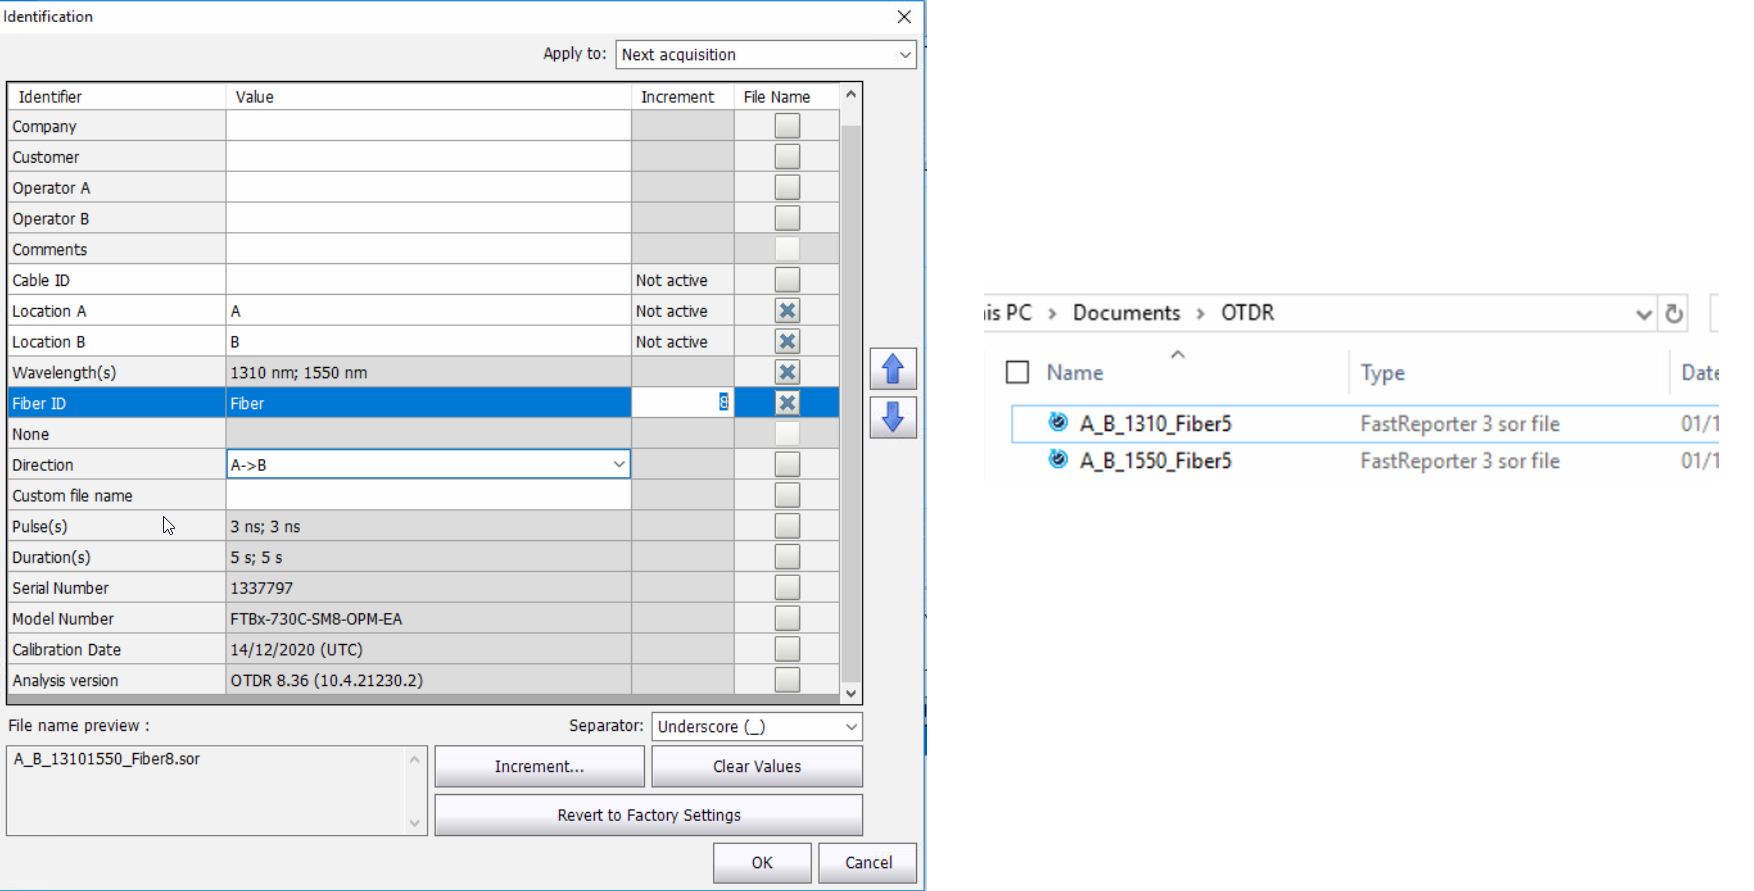
Task: Toggle File Name checkbox for Cable ID
Action: click(787, 280)
